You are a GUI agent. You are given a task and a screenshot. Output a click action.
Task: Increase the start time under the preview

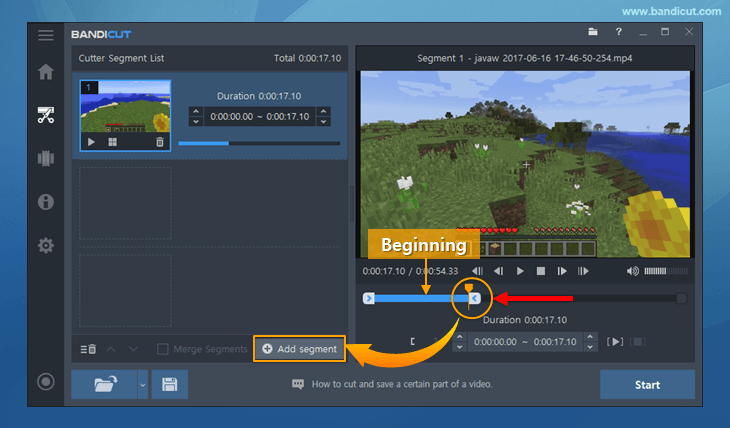(x=460, y=336)
